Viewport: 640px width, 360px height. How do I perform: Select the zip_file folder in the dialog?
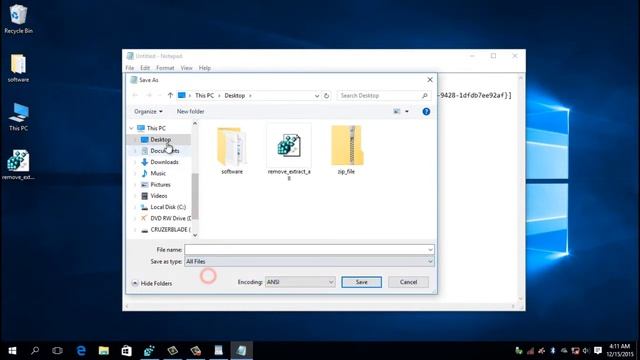346,150
